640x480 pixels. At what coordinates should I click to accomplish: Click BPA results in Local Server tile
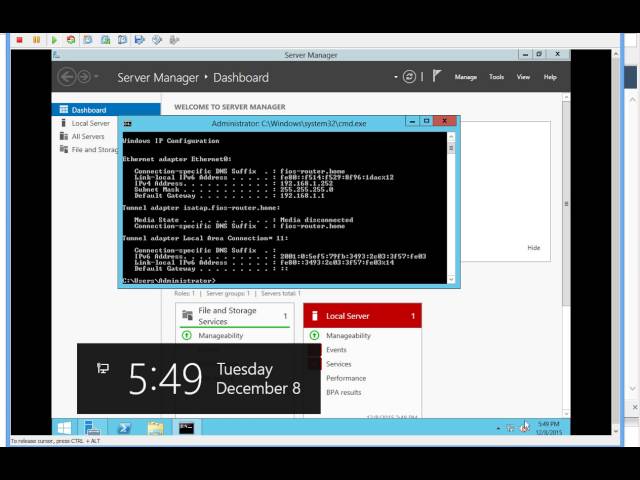[x=344, y=392]
